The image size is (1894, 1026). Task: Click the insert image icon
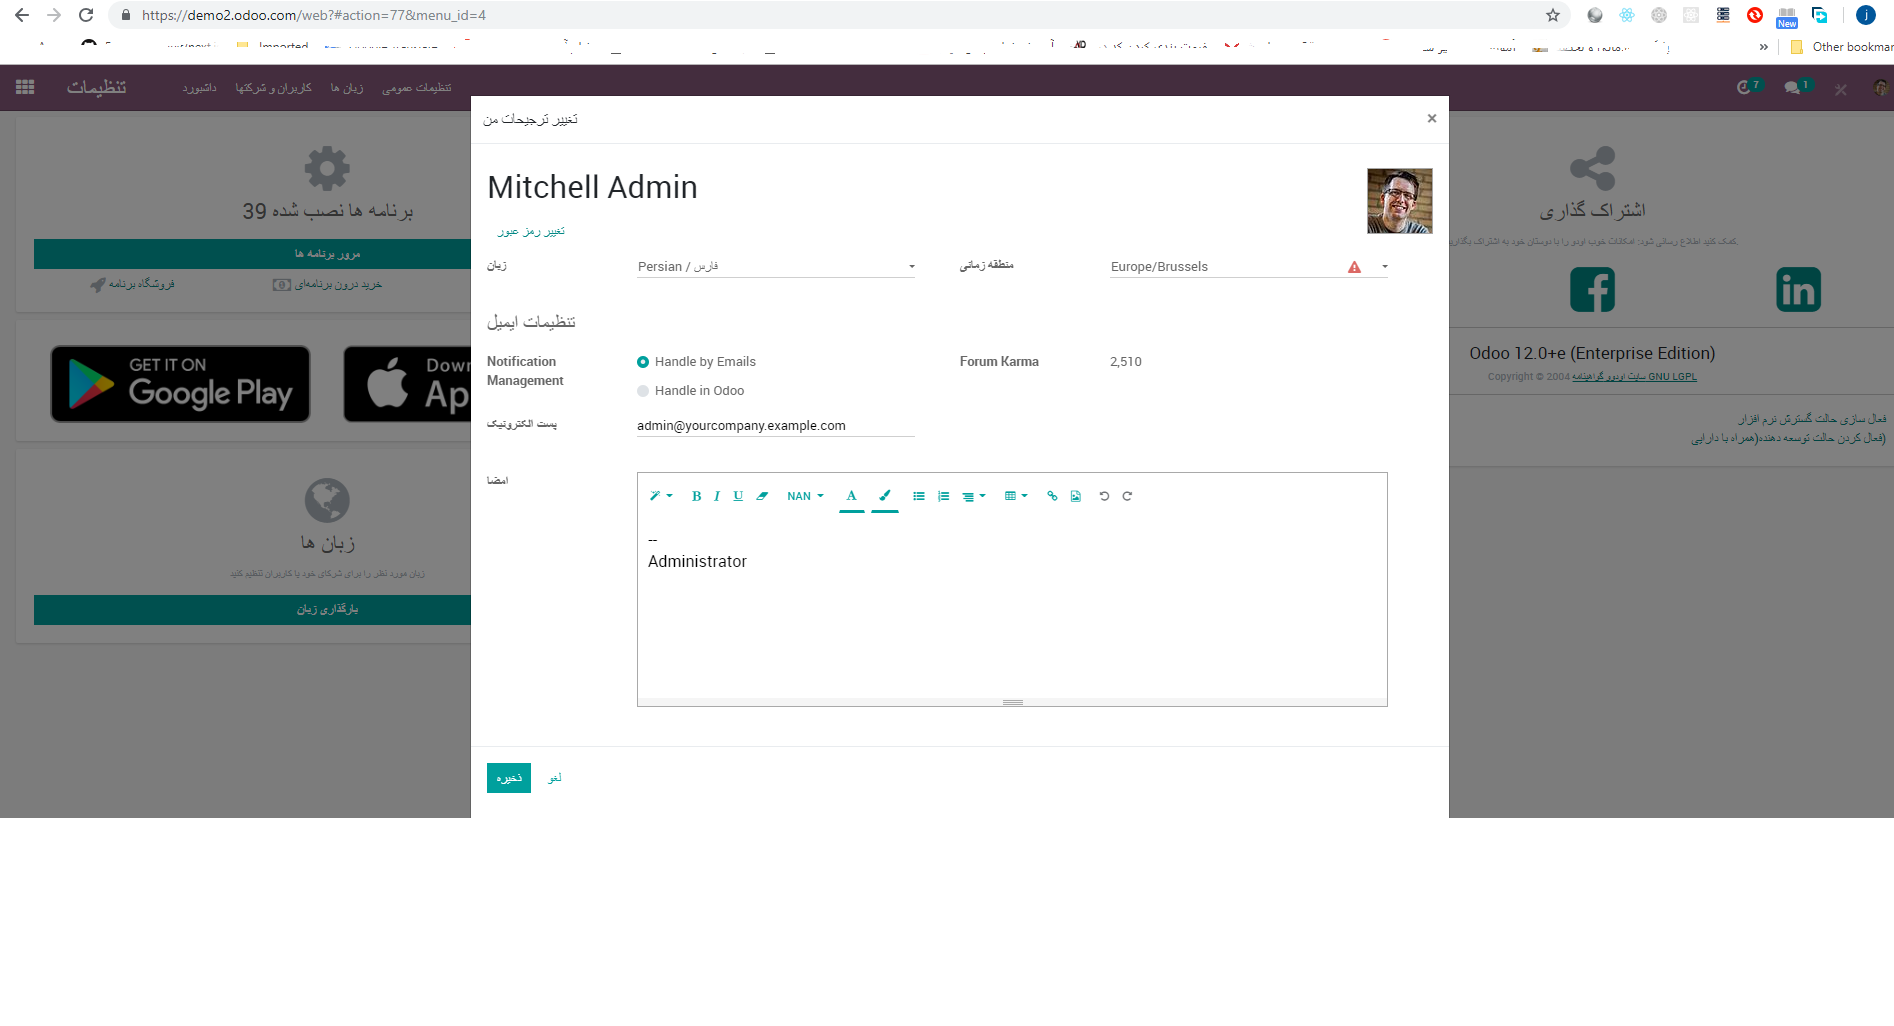(1076, 495)
